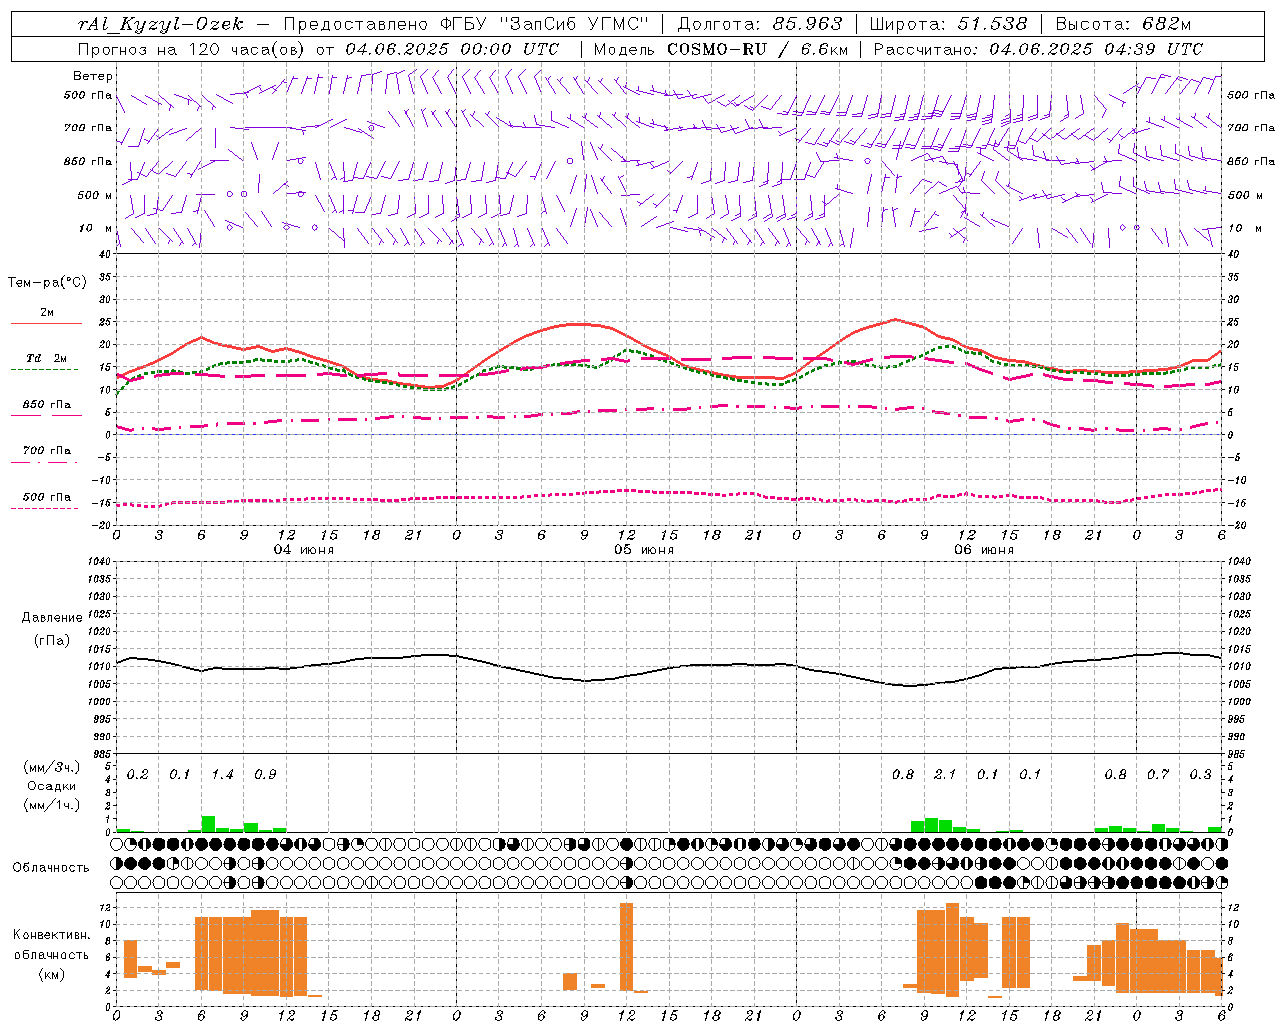Image resolution: width=1280 pixels, height=1024 pixels.
Task: Click the Тем-ра(°C) temperature axis title
Action: pyautogui.click(x=47, y=283)
